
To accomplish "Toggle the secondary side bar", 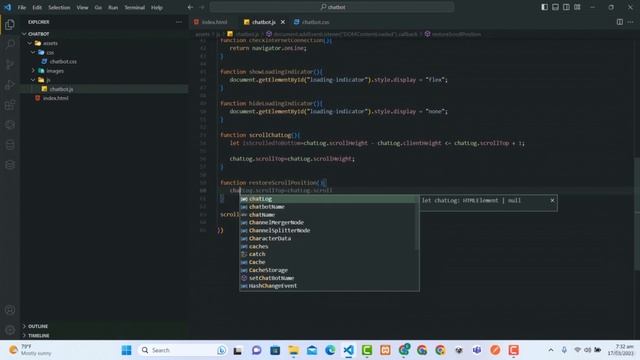I will click(566, 7).
